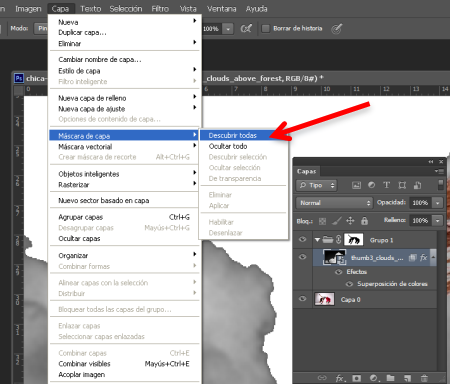Filter layers by smart object icon
The height and width of the screenshot is (384, 450).
pos(417,185)
